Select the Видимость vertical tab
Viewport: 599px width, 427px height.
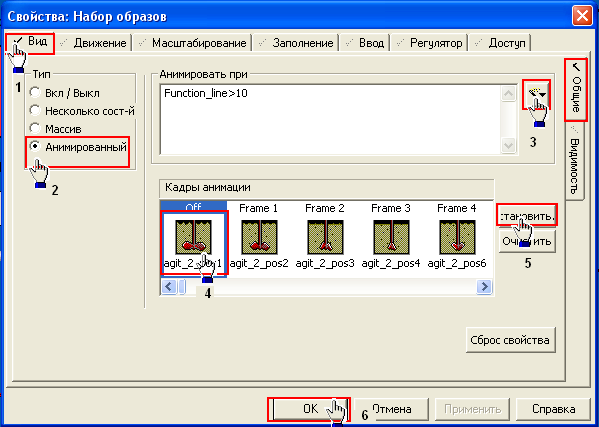pyautogui.click(x=575, y=160)
